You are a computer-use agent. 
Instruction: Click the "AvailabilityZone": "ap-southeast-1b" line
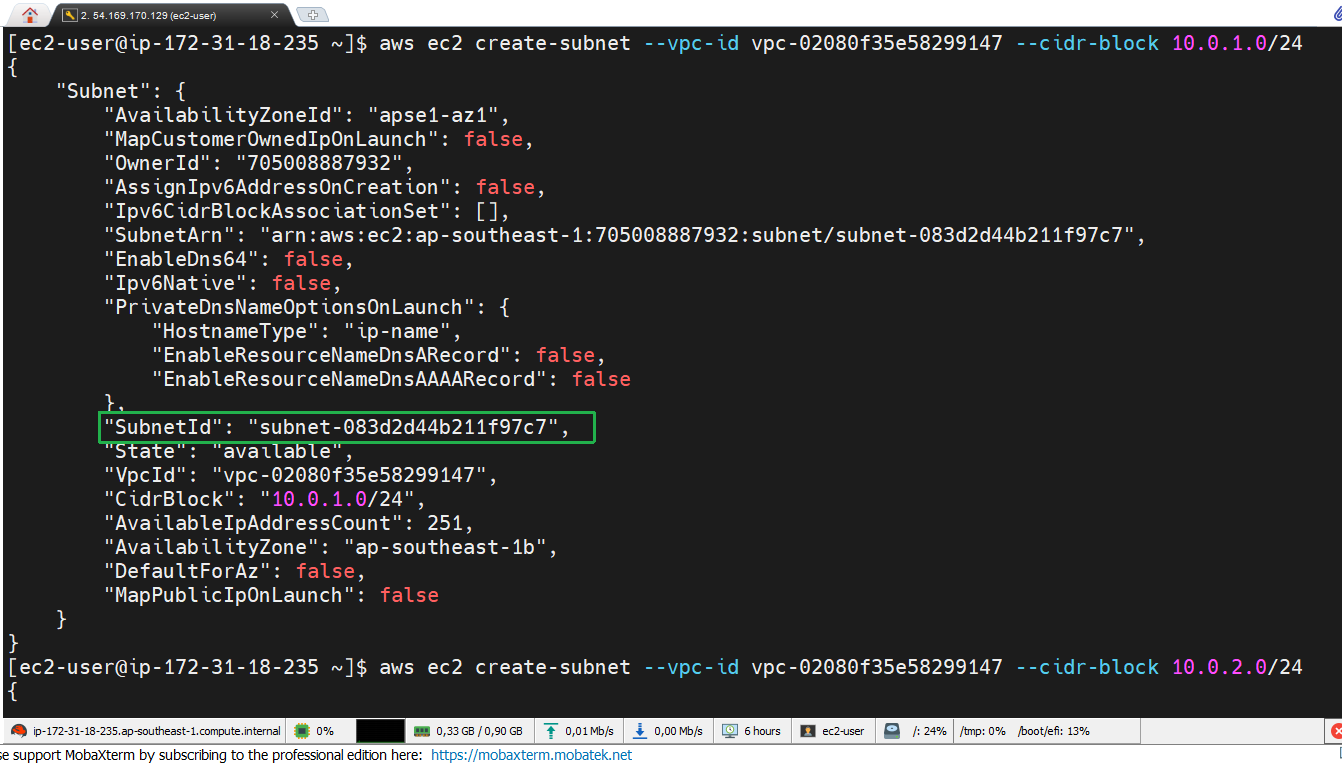331,547
